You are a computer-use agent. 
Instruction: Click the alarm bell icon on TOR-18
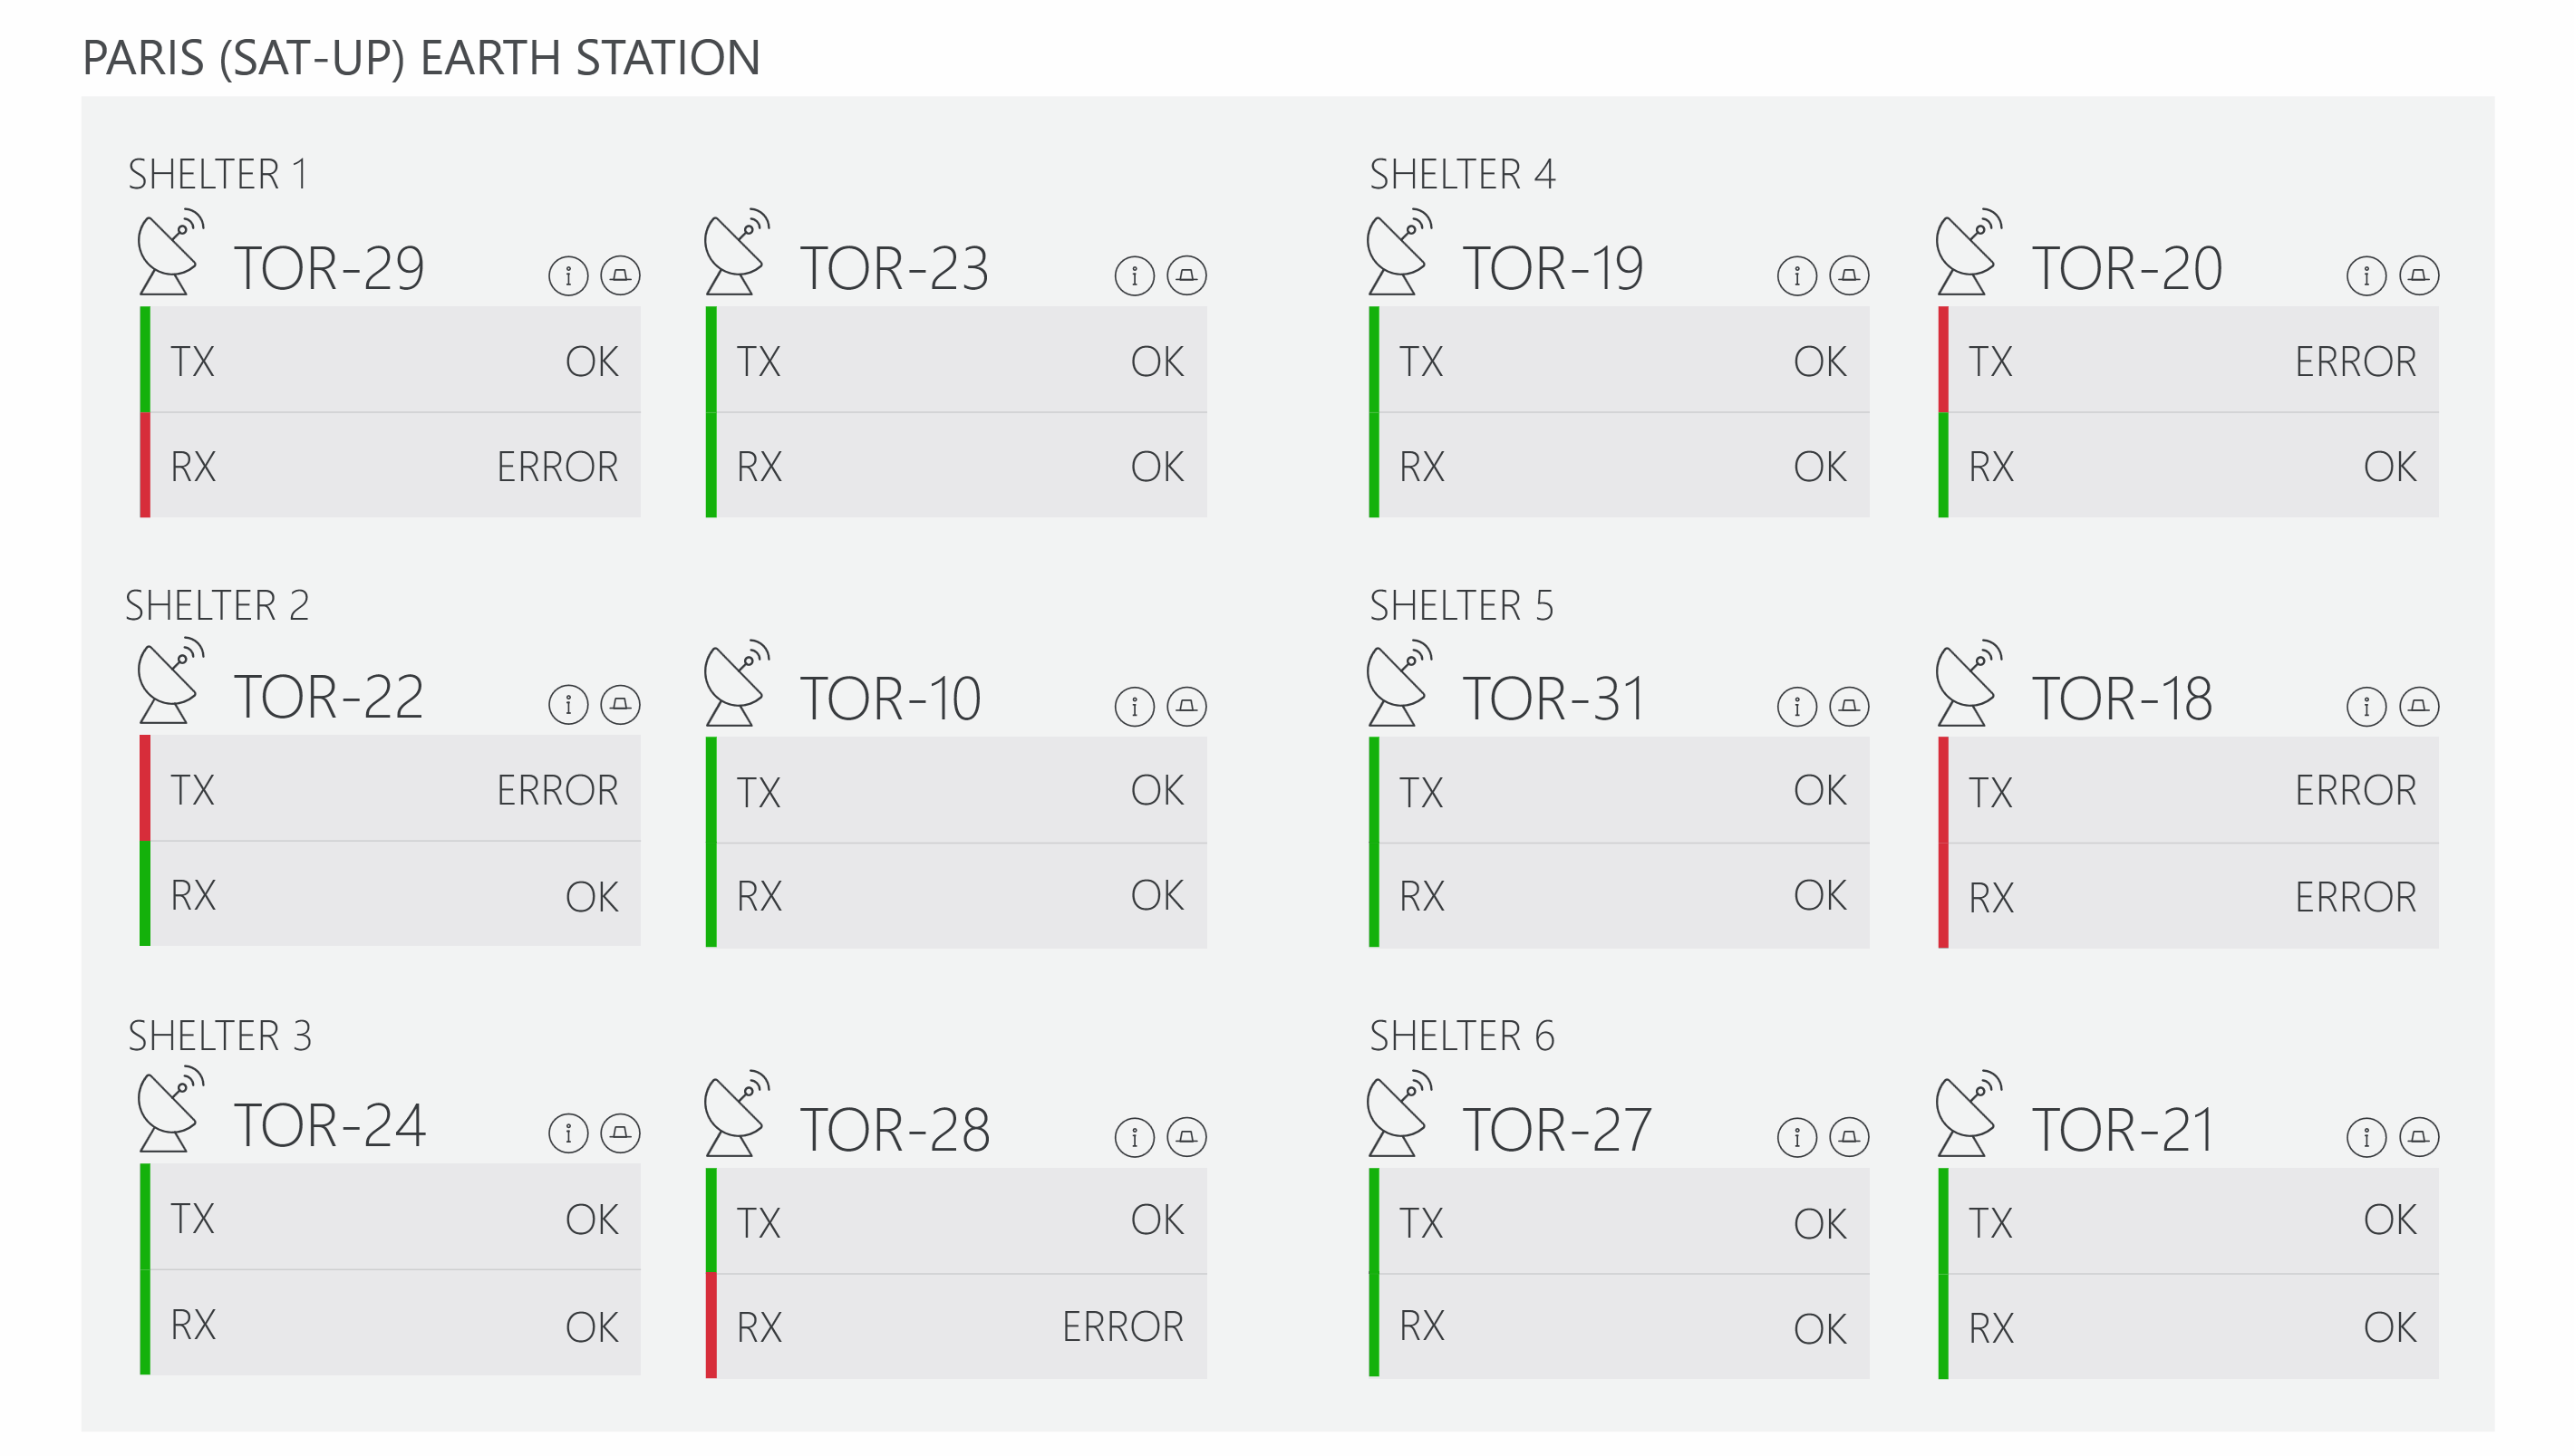tap(2415, 707)
